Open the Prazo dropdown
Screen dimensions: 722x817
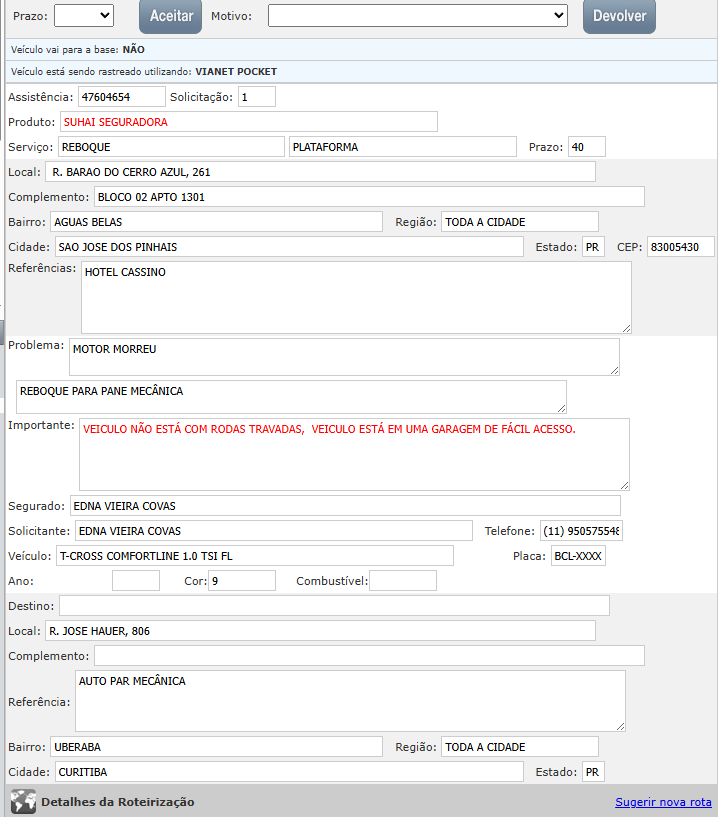click(84, 15)
